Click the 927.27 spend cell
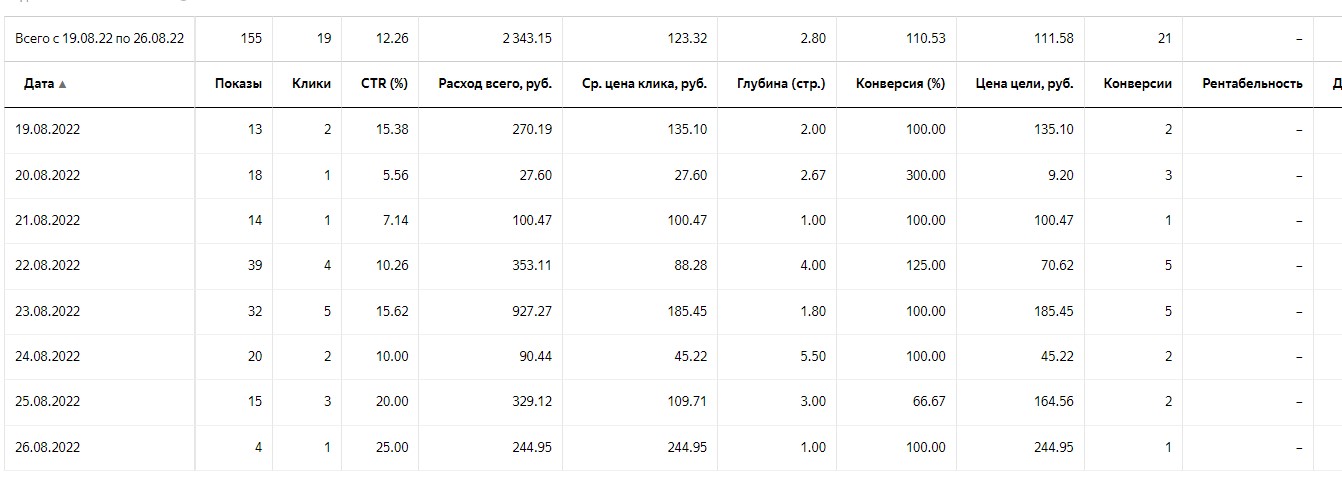The image size is (1342, 490). click(x=530, y=311)
